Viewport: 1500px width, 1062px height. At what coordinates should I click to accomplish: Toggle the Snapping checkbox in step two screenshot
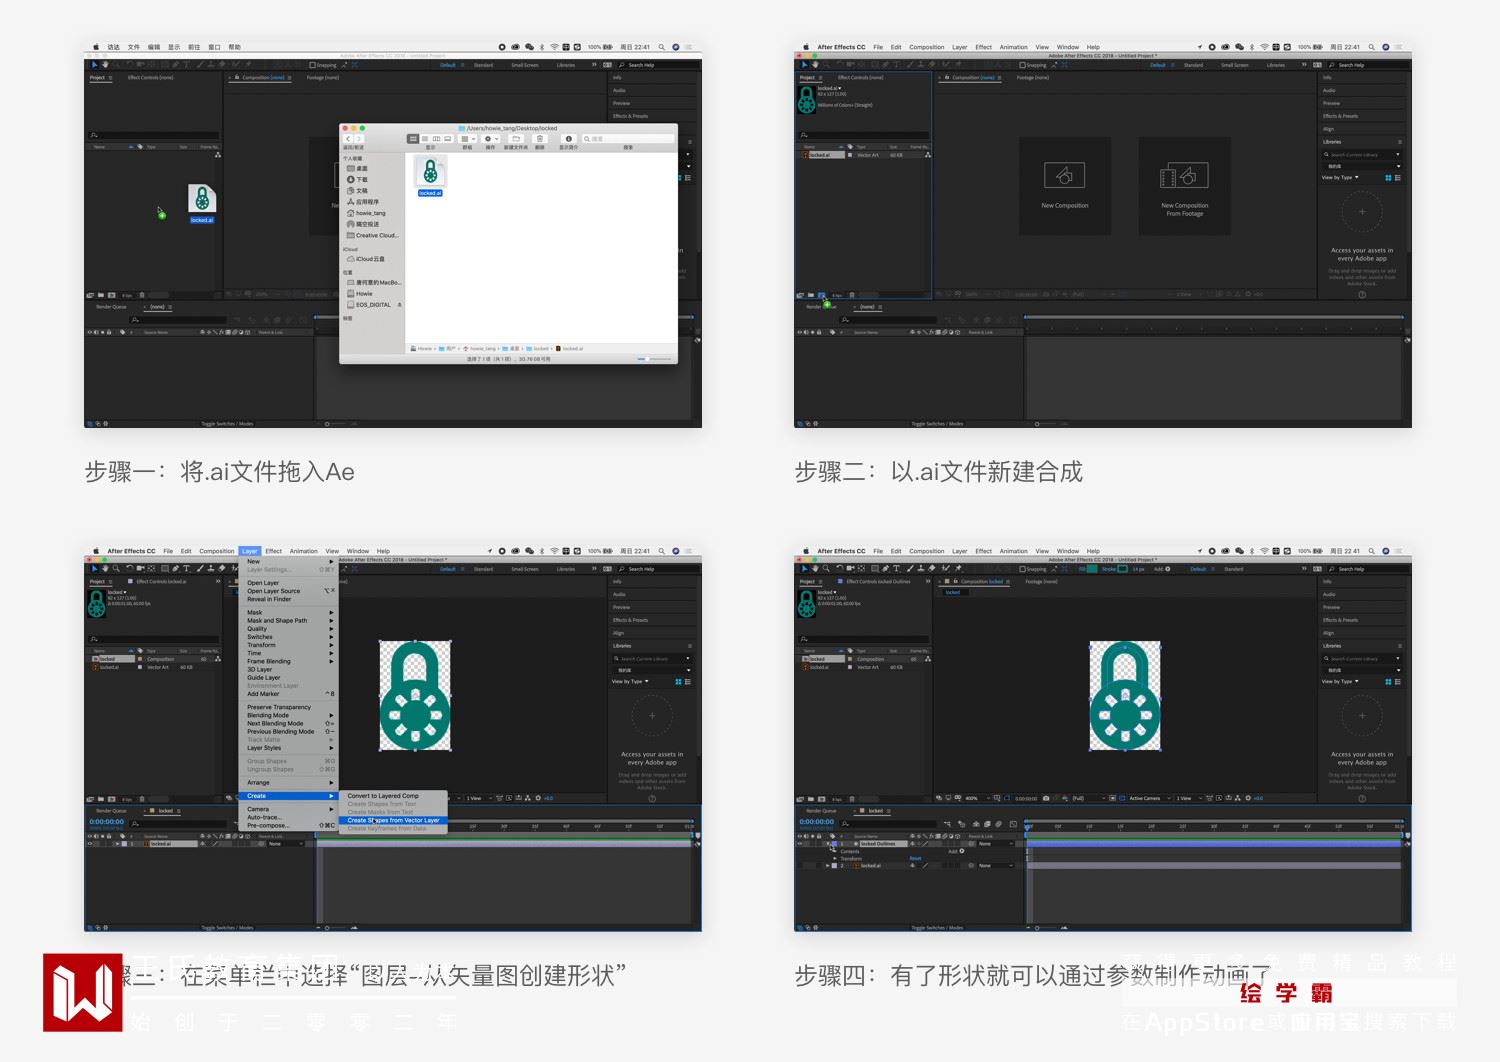pos(1022,65)
